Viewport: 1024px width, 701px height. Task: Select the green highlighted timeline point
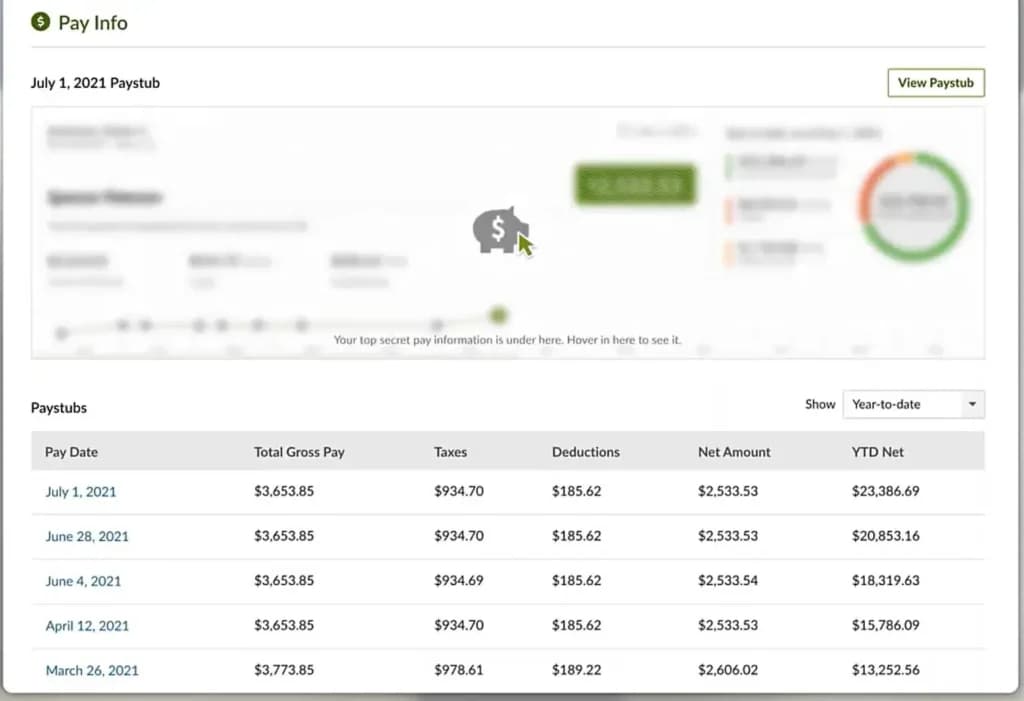[x=498, y=316]
